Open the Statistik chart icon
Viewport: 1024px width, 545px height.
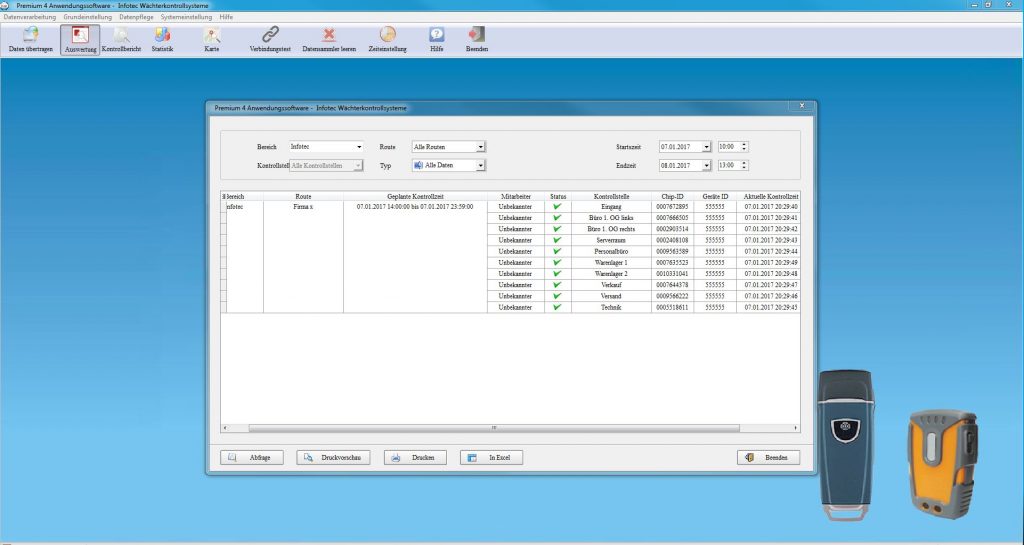coord(162,38)
